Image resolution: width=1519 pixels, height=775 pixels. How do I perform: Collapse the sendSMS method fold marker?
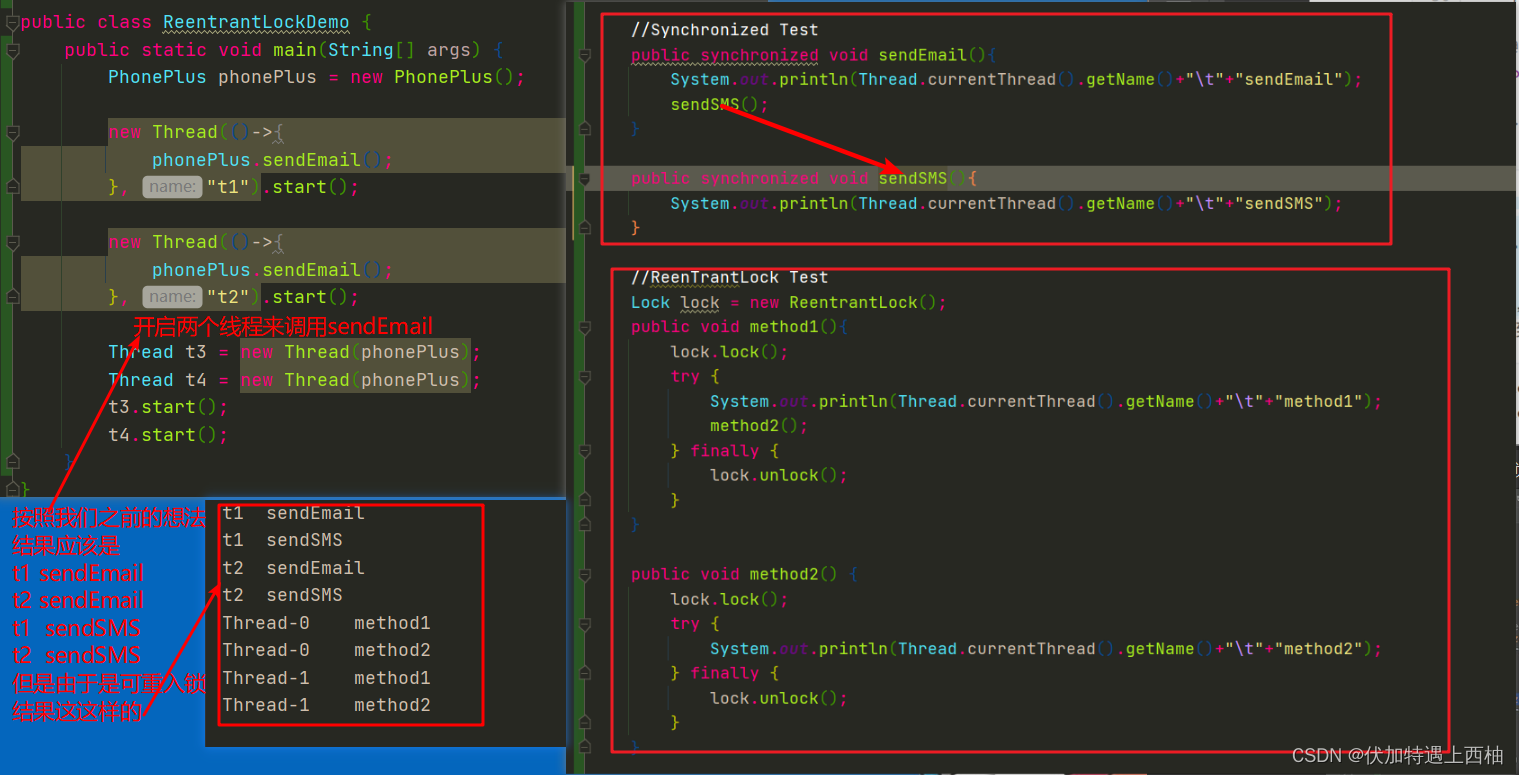point(587,178)
